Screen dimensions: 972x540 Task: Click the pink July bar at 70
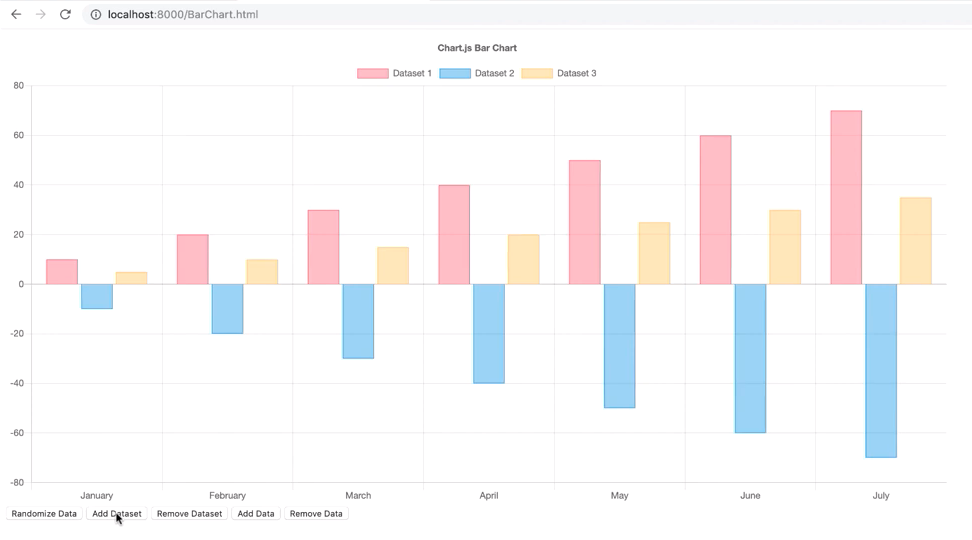pyautogui.click(x=846, y=198)
